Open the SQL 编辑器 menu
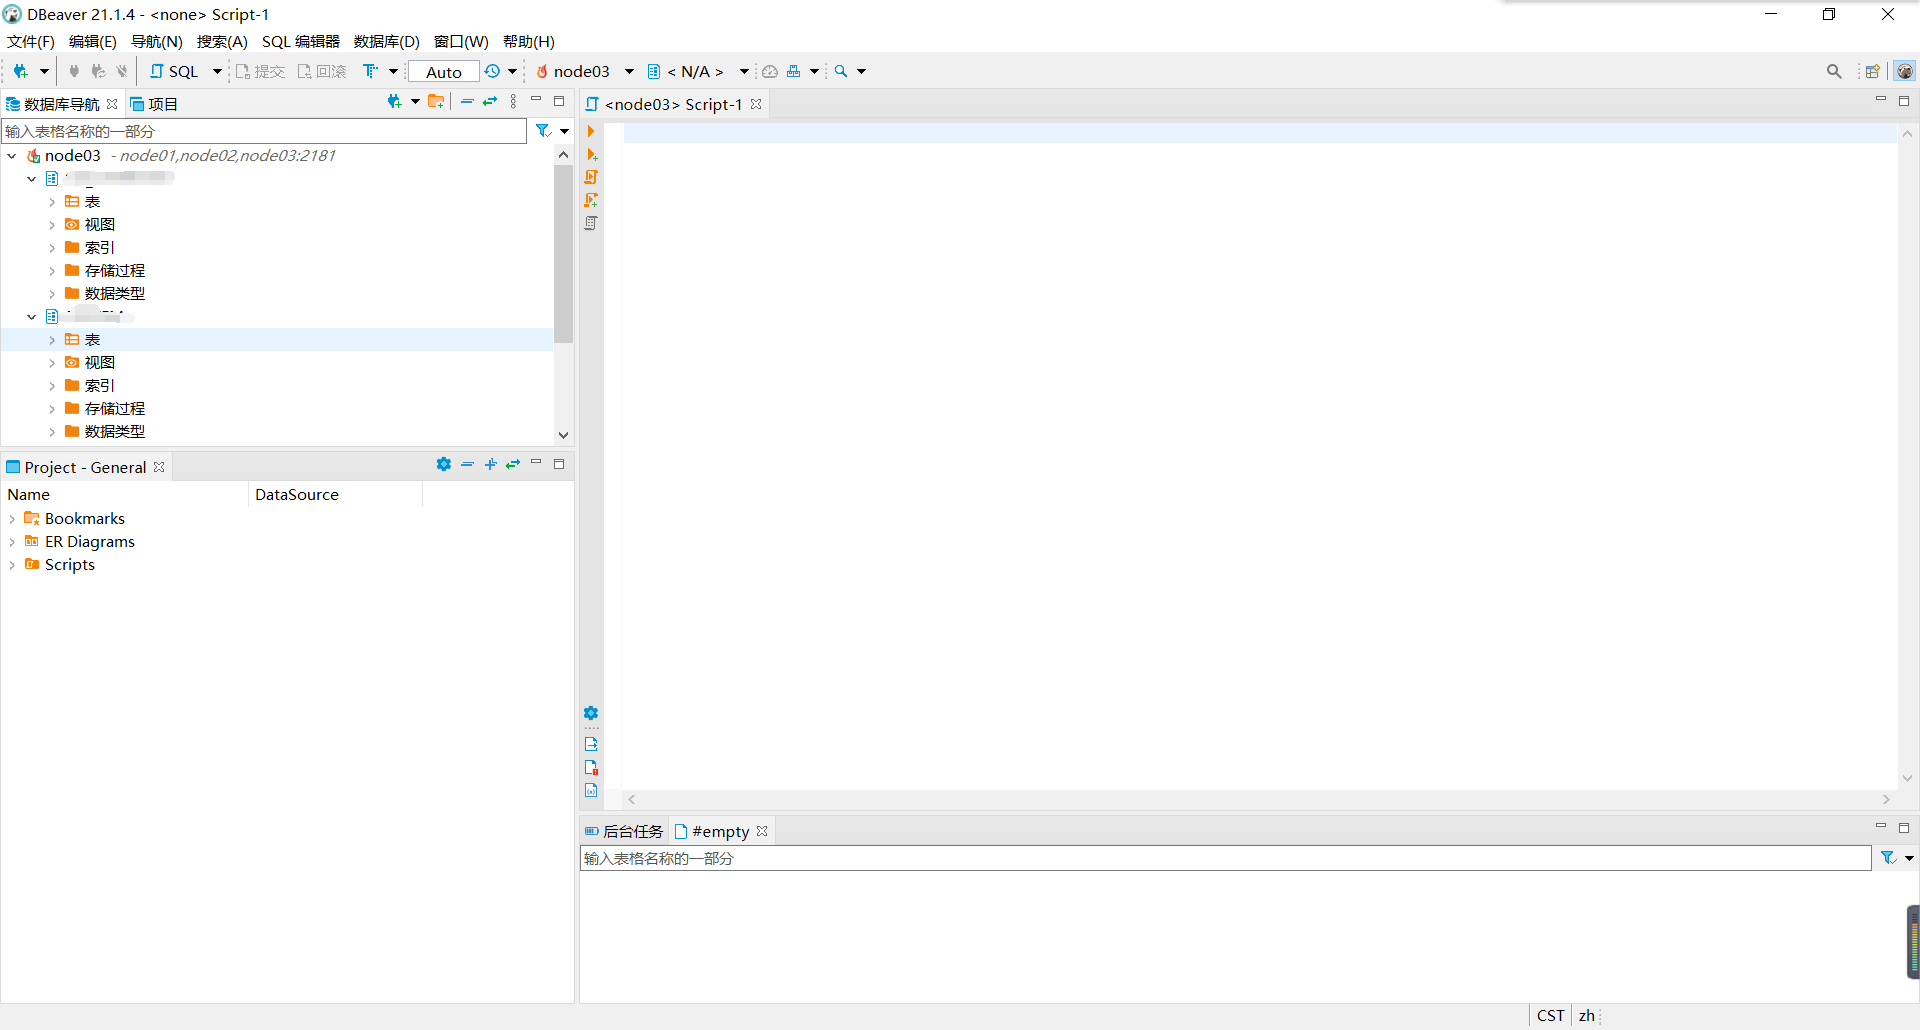This screenshot has width=1920, height=1030. coord(301,41)
